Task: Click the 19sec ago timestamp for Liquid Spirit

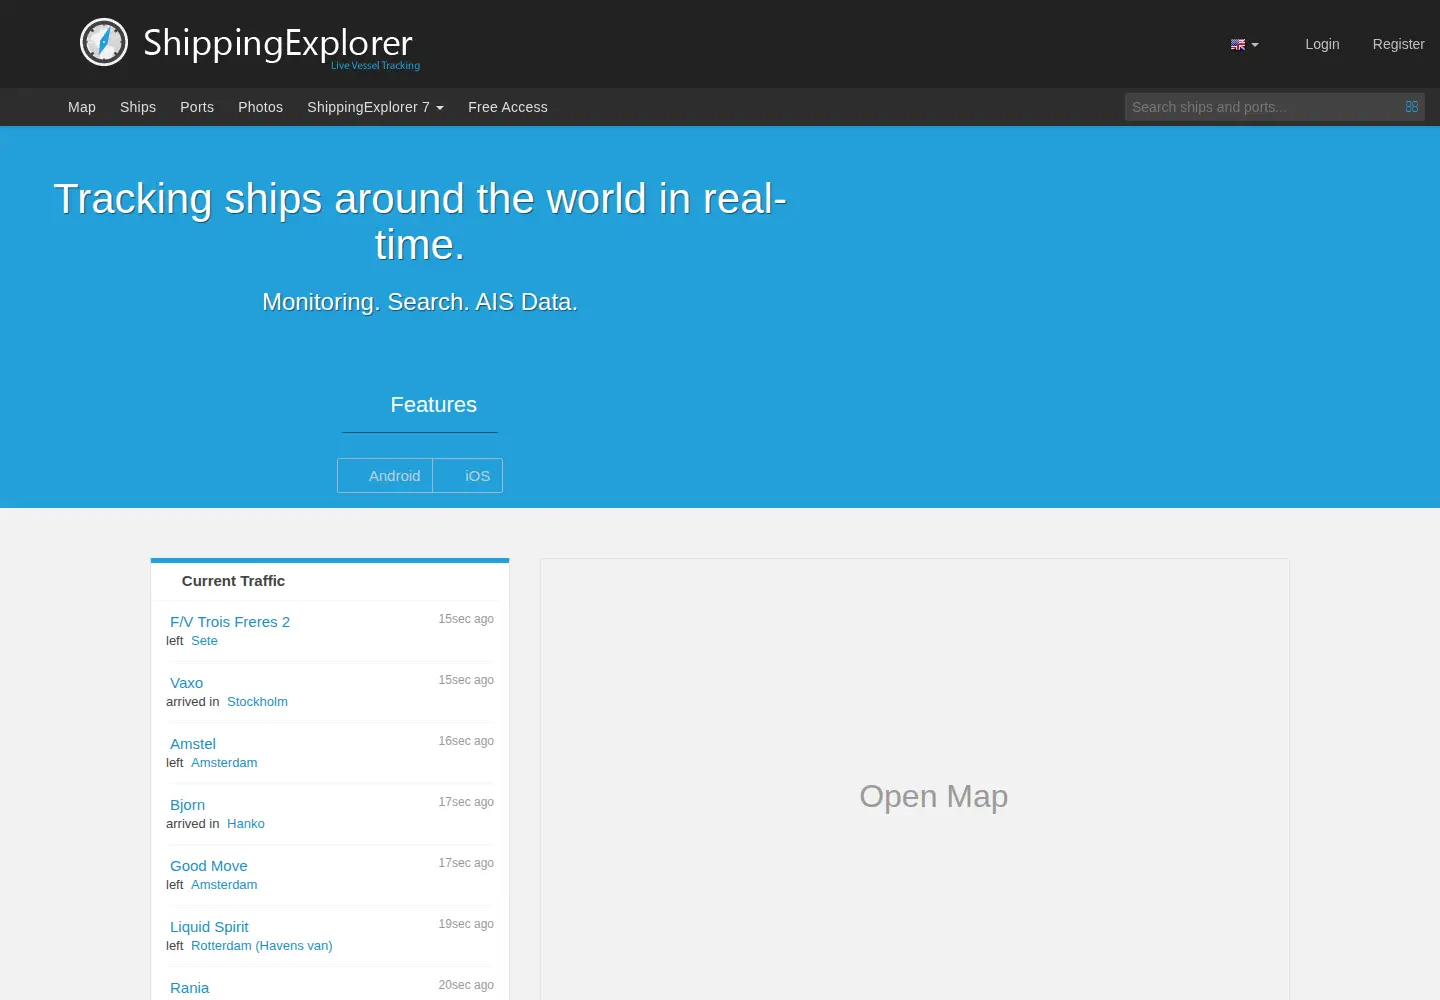Action: [466, 924]
